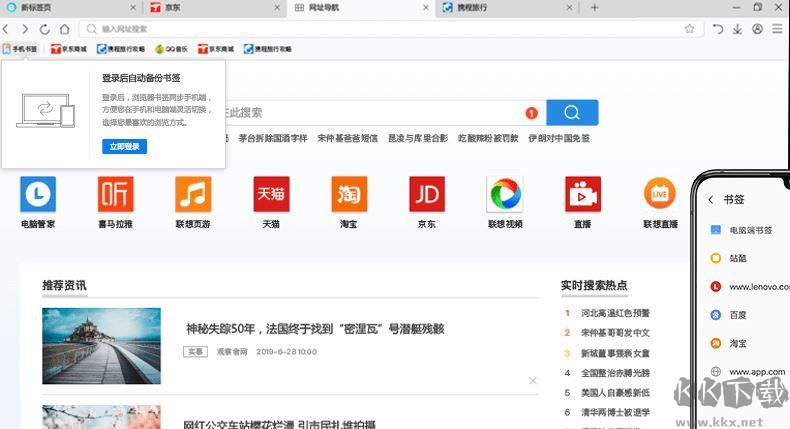
Task: Open the downloads arrow icon
Action: (738, 29)
